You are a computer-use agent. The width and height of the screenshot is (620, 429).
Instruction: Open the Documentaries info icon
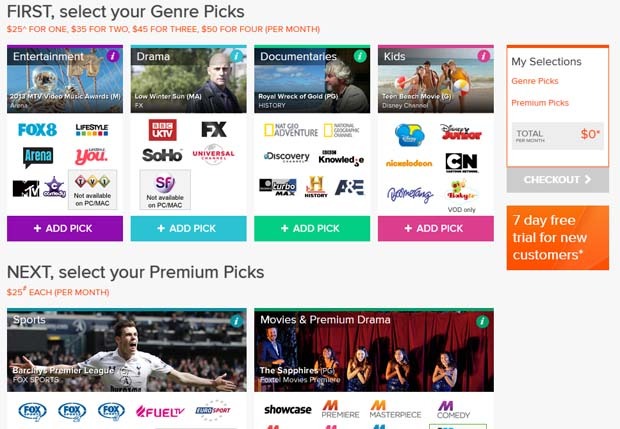(360, 56)
